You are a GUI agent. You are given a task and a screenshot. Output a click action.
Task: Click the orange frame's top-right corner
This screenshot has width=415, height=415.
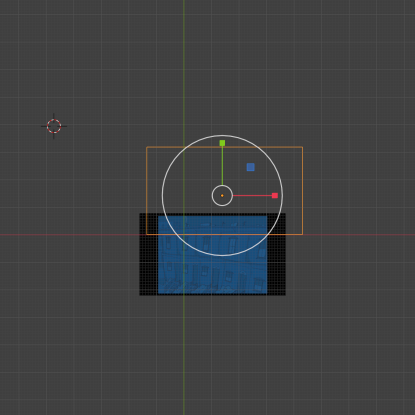coord(302,147)
